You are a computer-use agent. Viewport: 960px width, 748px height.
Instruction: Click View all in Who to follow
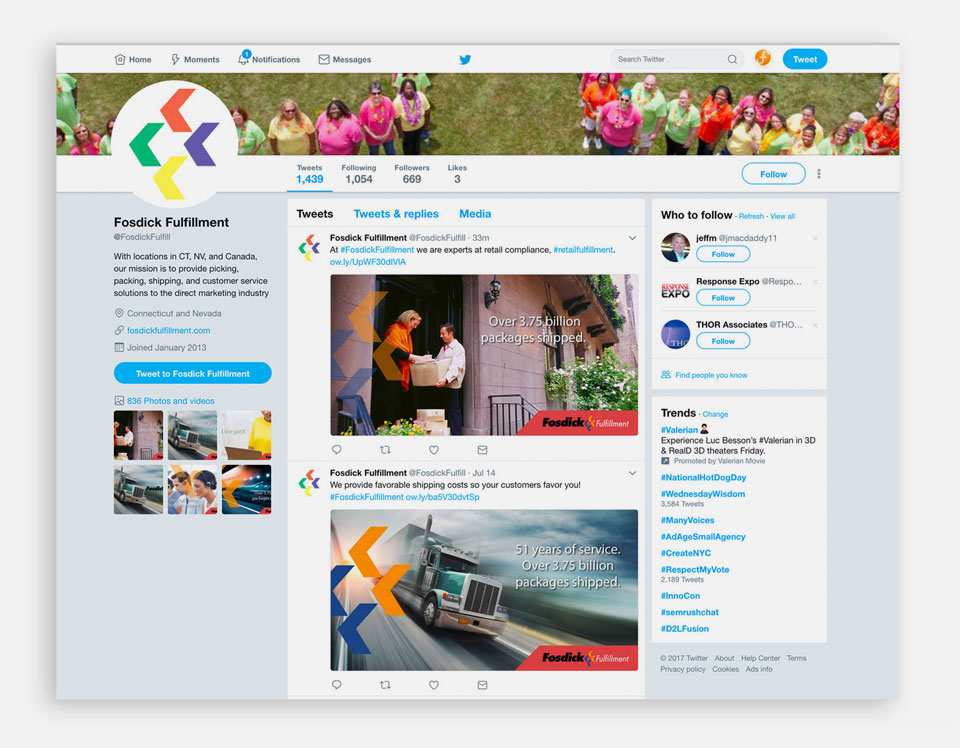(782, 217)
